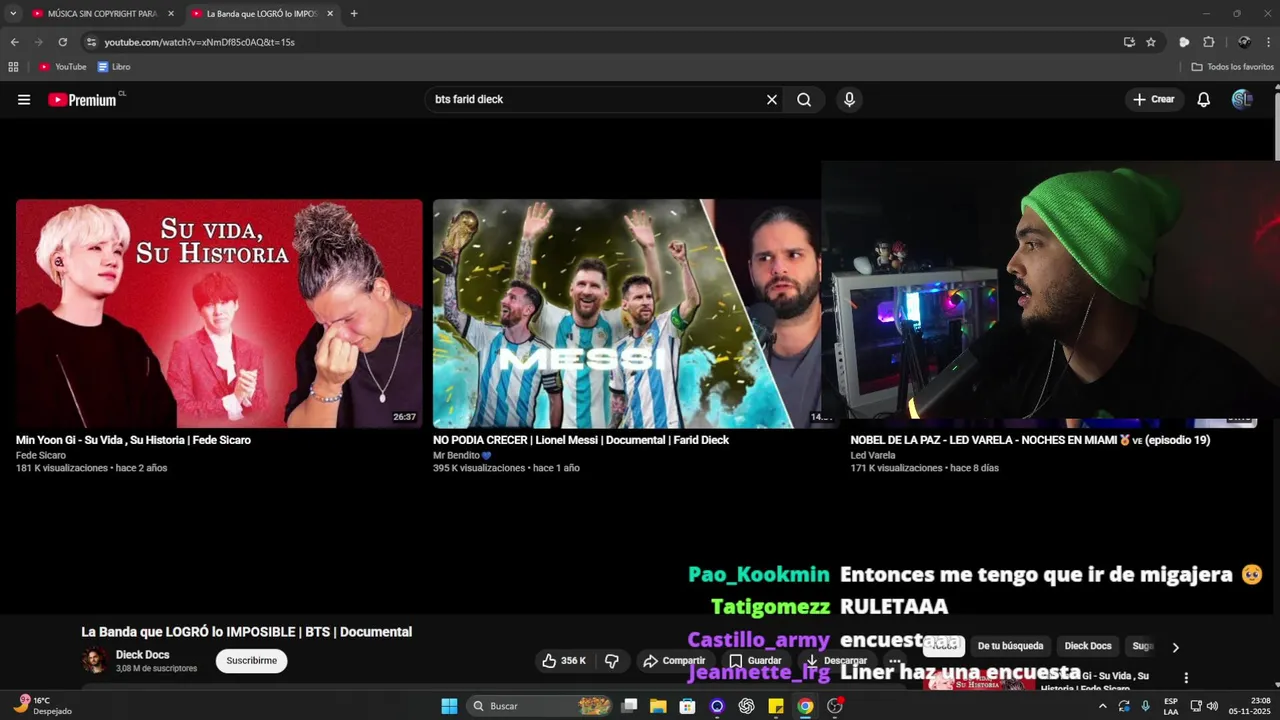Click the Chrome icon in taskbar
The height and width of the screenshot is (720, 1280).
[x=805, y=706]
